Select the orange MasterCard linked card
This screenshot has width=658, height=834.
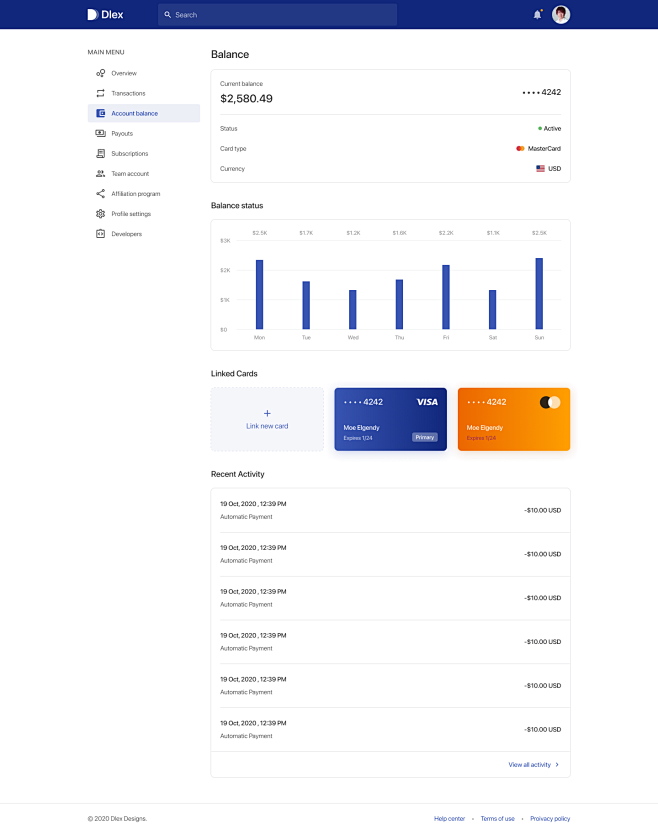coord(513,419)
